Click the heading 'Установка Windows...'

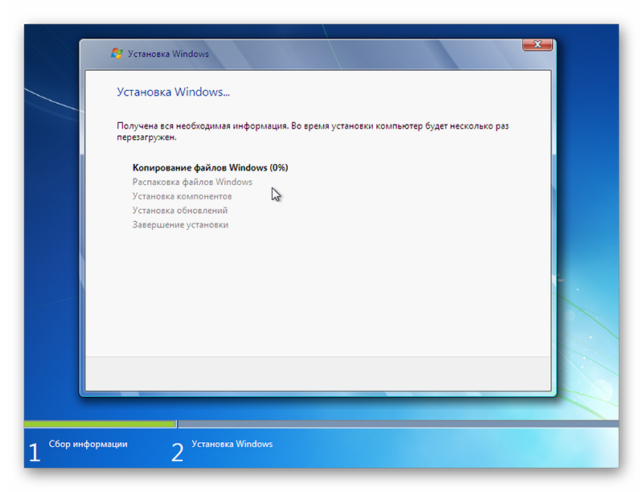pyautogui.click(x=173, y=92)
